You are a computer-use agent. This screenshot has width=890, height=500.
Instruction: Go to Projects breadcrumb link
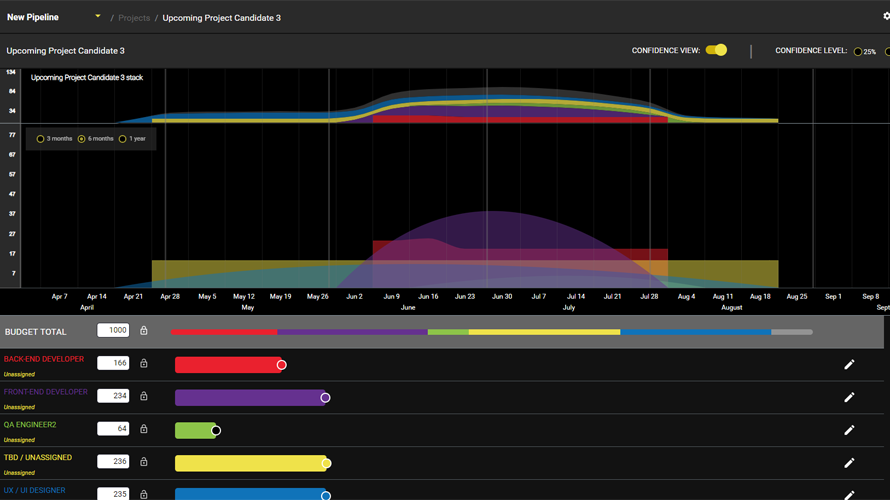point(134,18)
